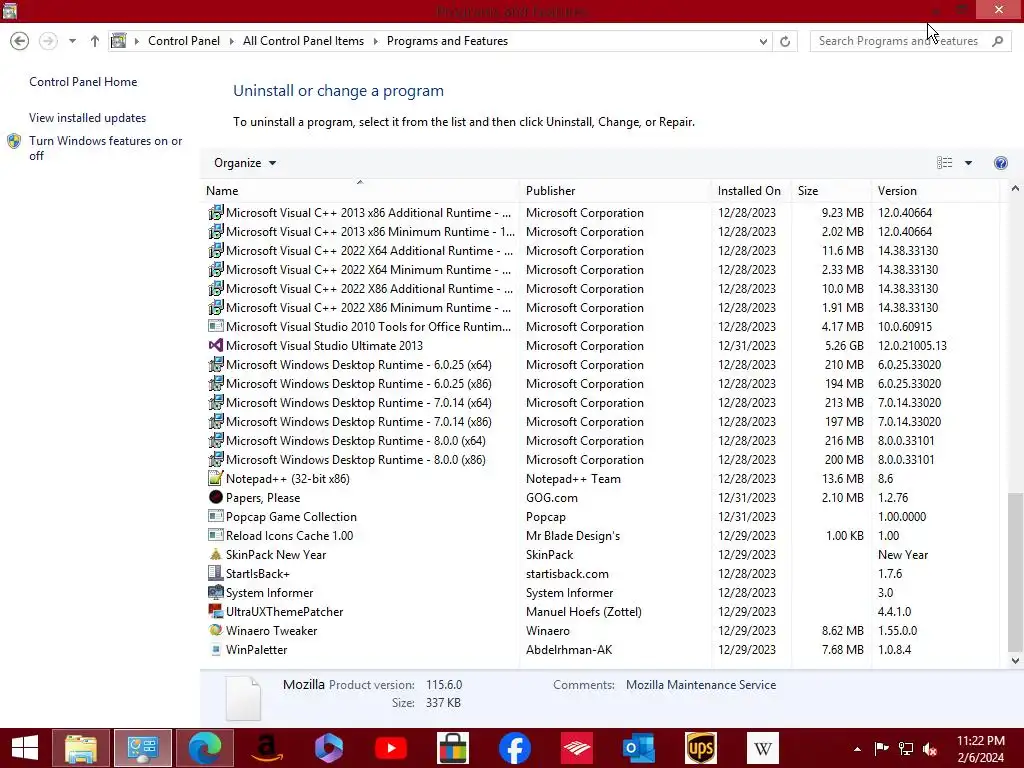Select All Control Panel Items breadcrumb
The width and height of the screenshot is (1024, 768).
[303, 41]
